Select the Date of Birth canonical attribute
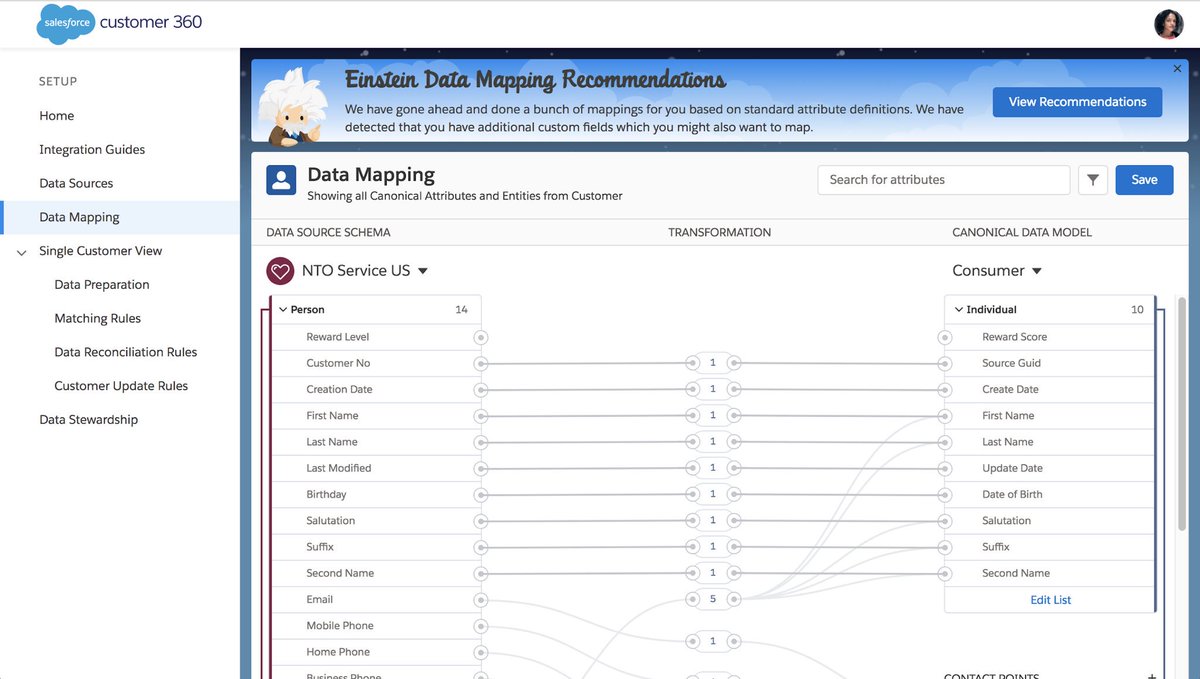 [x=1049, y=494]
